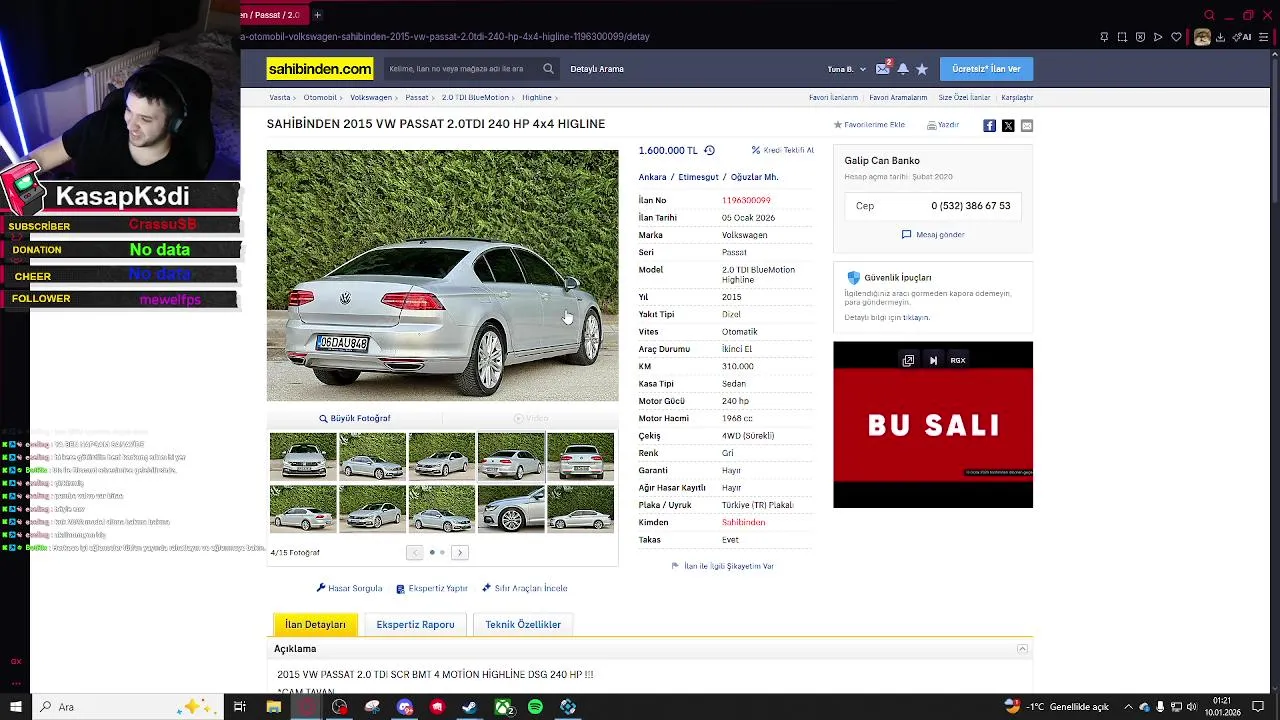Click the main Passat photo
The height and width of the screenshot is (720, 1280).
pyautogui.click(x=442, y=275)
